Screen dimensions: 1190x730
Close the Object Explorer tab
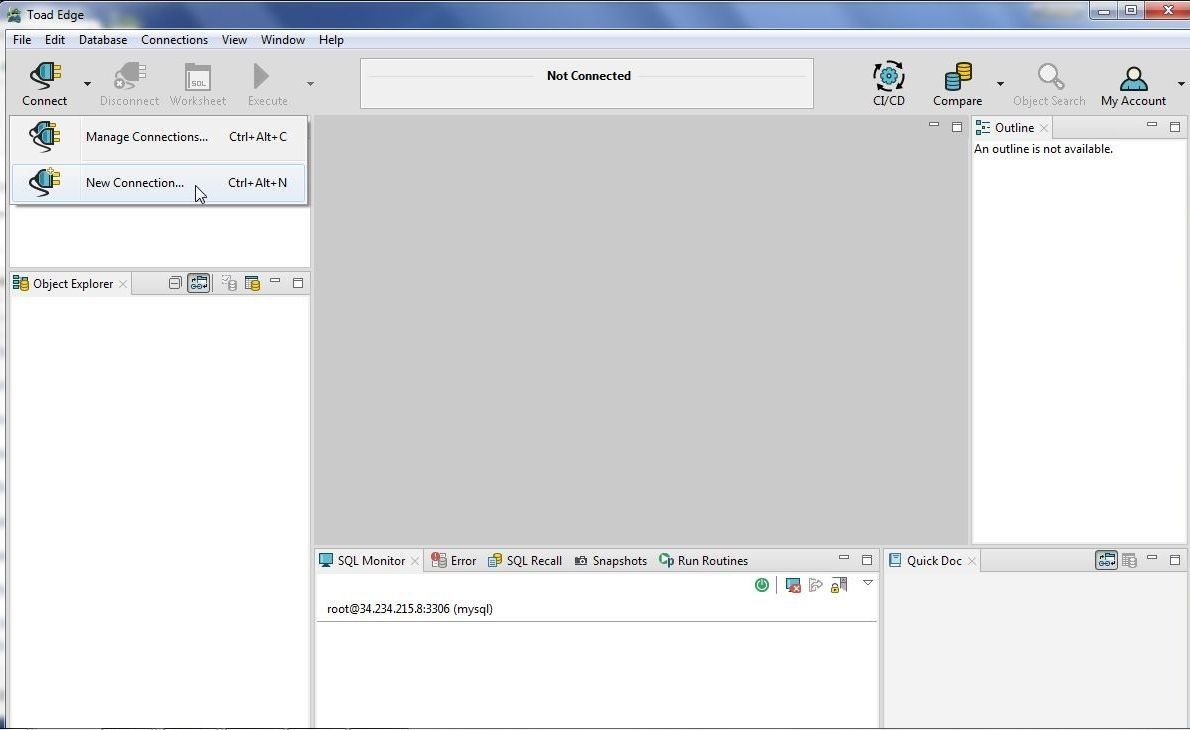pyautogui.click(x=123, y=284)
